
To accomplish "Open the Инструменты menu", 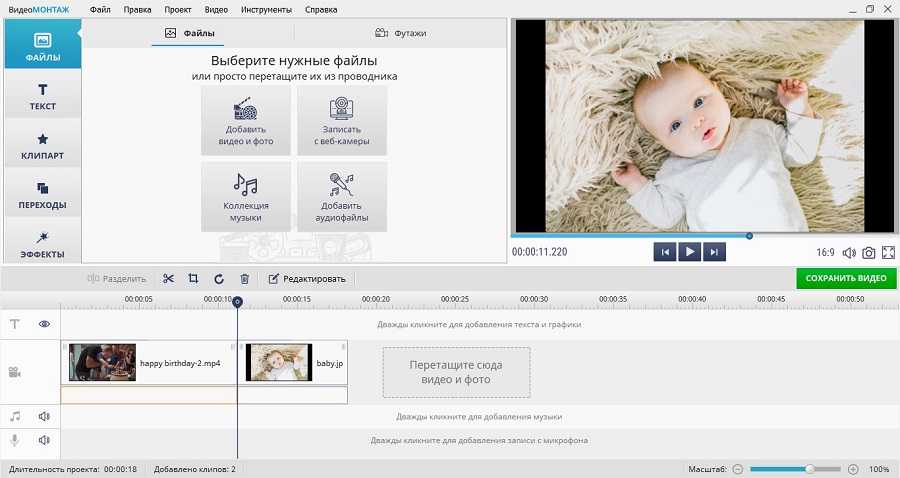I will pos(267,9).
